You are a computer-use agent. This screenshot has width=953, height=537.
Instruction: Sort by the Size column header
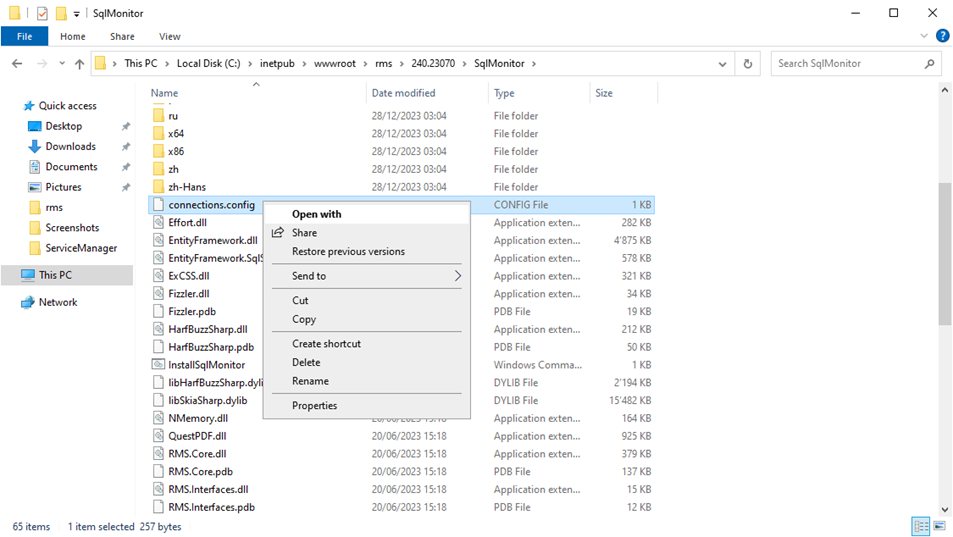tap(604, 93)
